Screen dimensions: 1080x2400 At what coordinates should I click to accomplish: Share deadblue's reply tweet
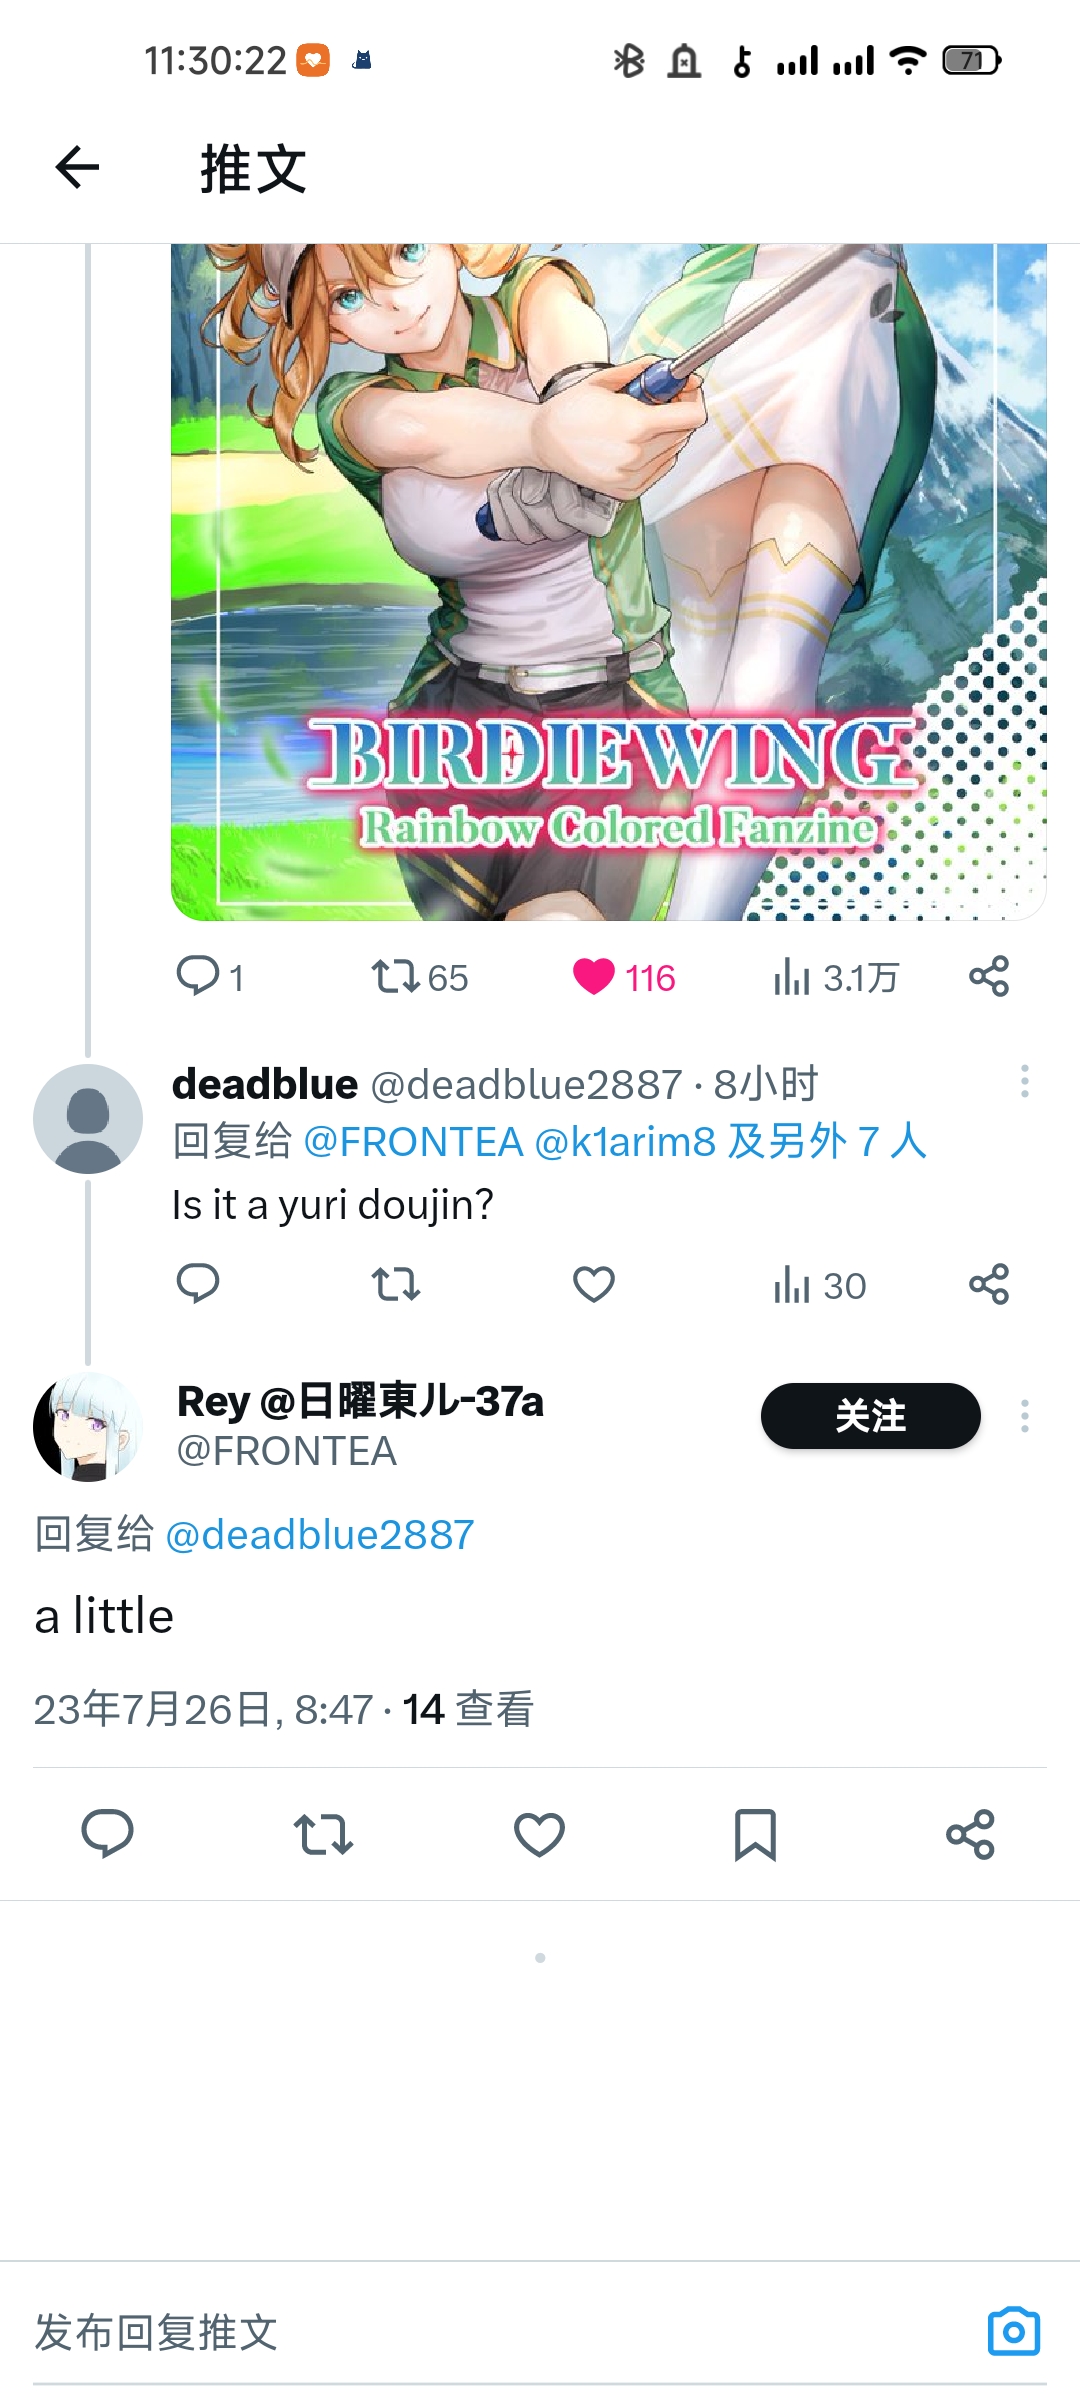tap(989, 1284)
